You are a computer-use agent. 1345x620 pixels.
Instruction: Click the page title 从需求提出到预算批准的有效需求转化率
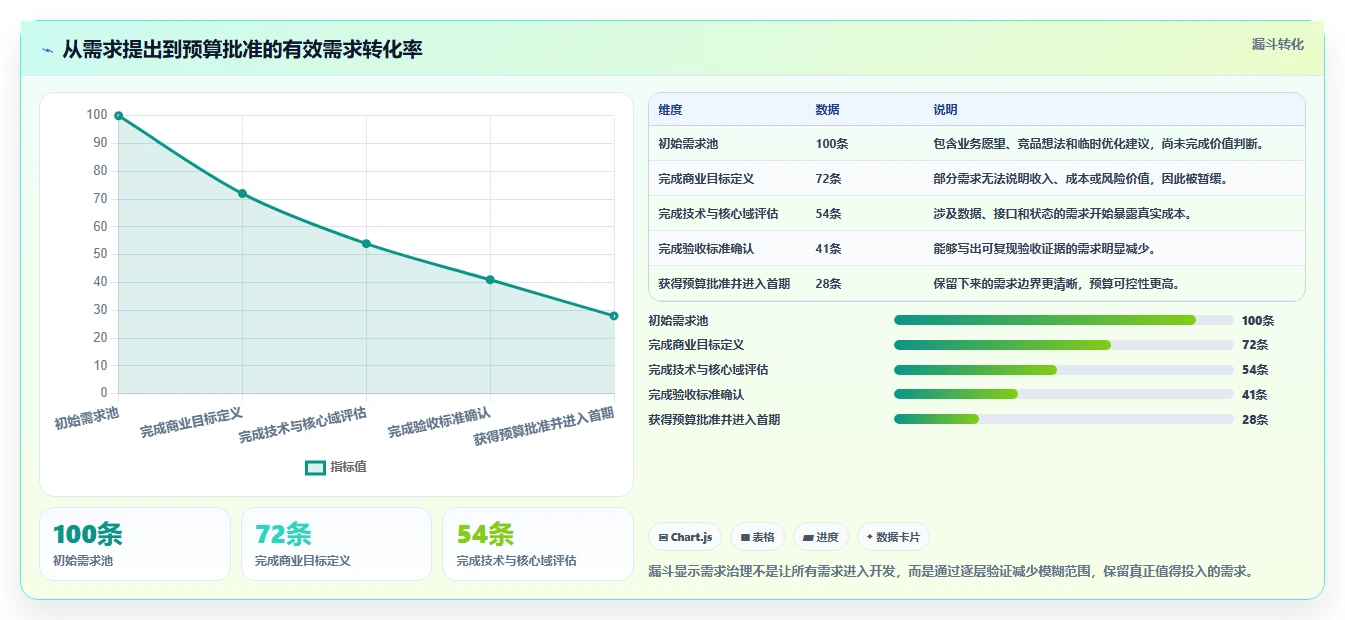242,49
